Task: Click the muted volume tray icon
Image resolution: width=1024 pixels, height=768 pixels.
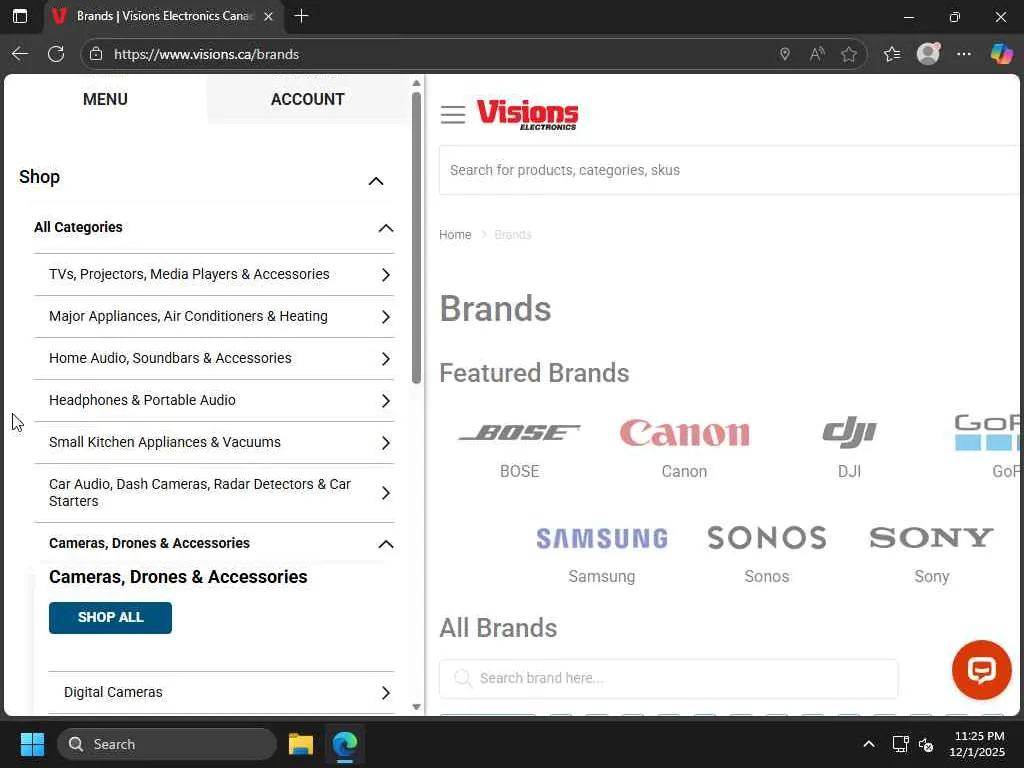Action: pos(926,744)
